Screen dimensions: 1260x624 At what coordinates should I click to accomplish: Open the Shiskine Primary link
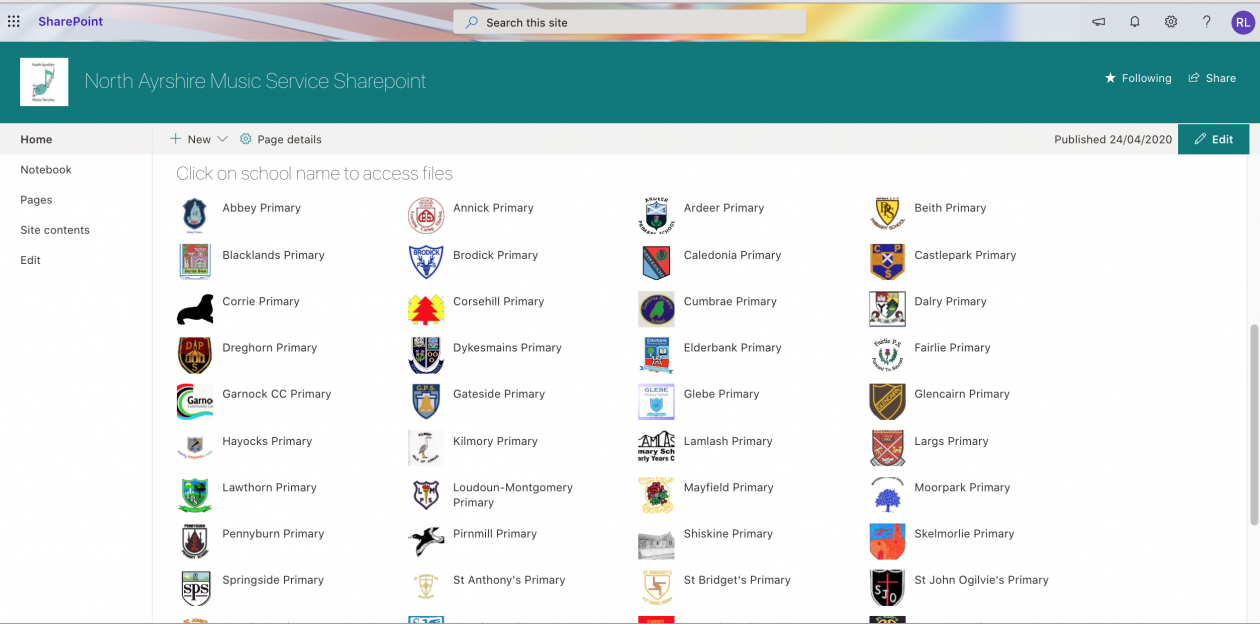pos(728,534)
